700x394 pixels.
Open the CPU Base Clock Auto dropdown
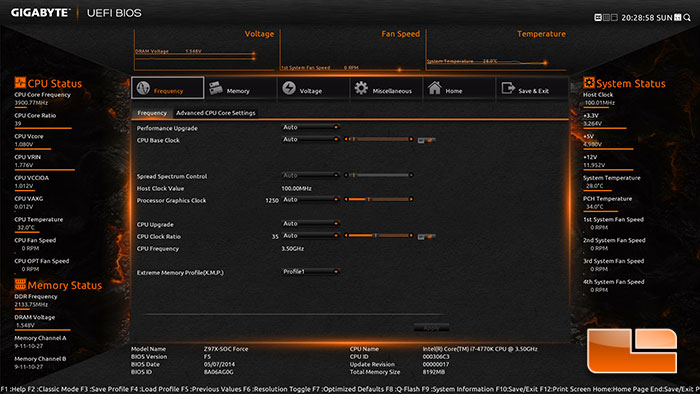point(311,139)
